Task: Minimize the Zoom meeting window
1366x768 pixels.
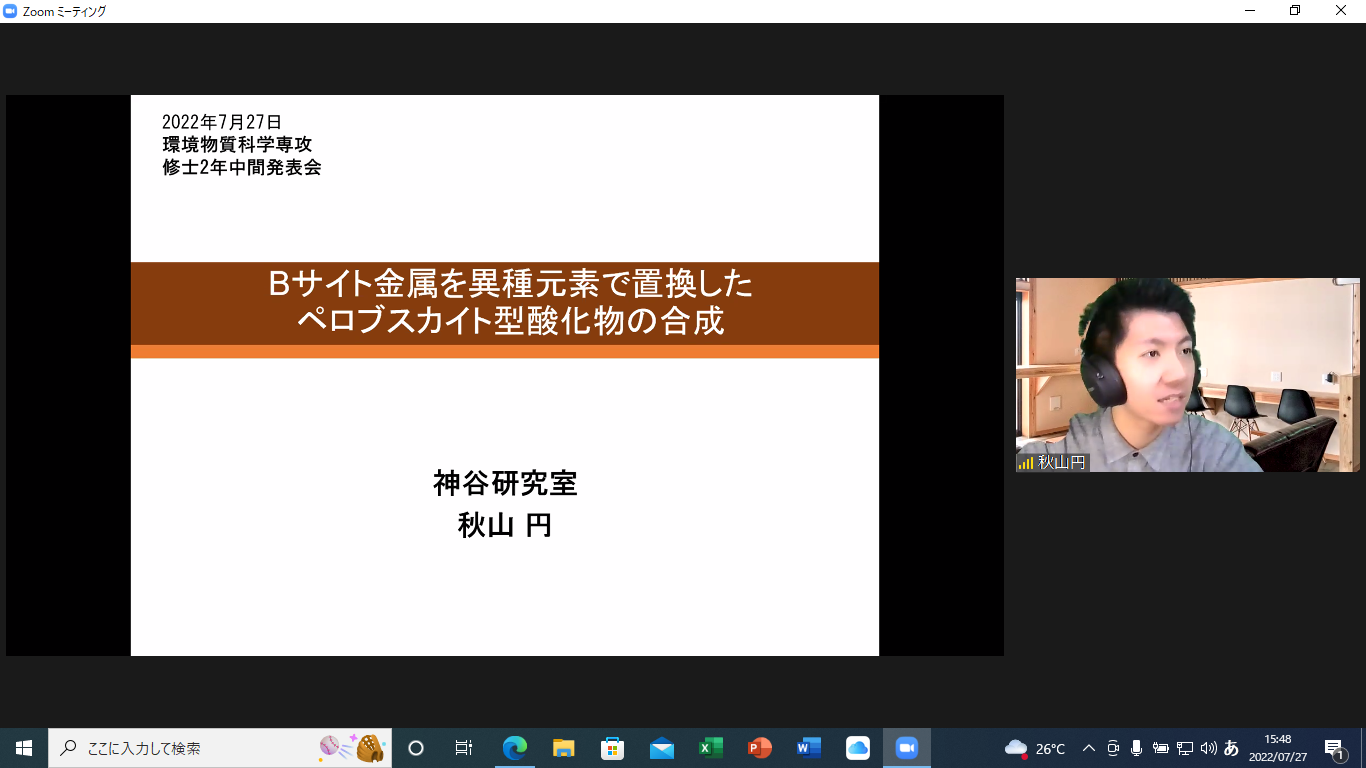Action: (x=1250, y=11)
